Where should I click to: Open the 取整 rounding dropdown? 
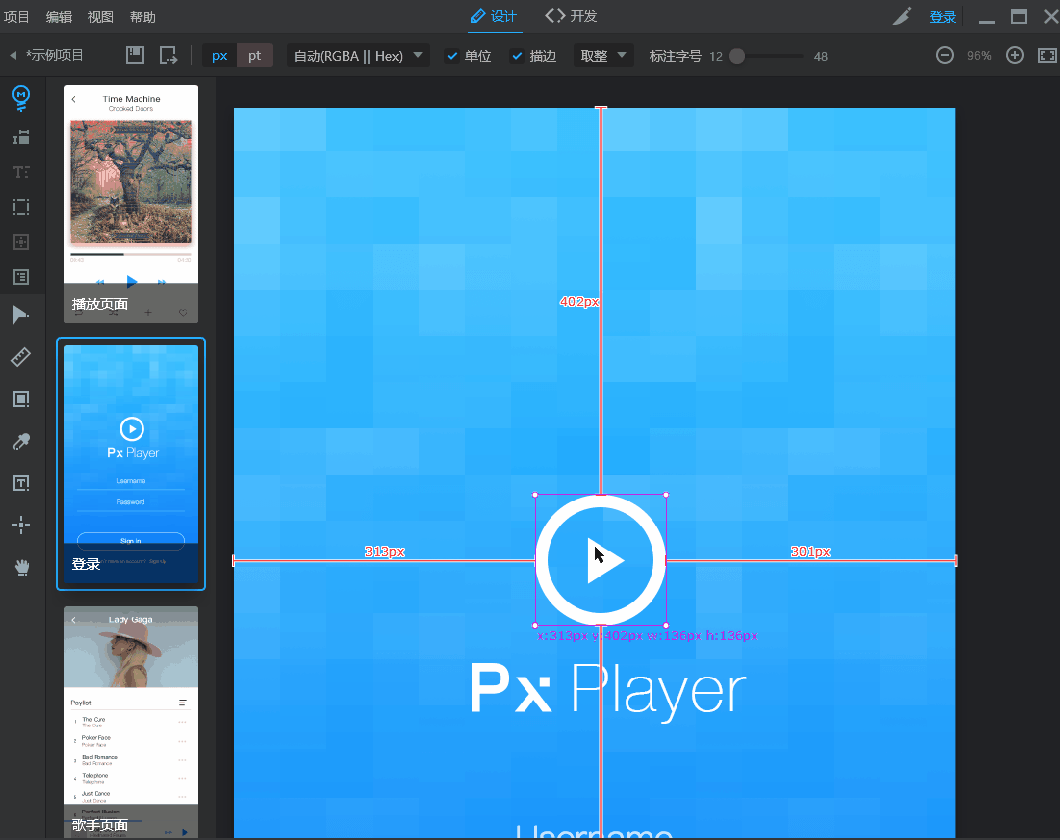click(603, 55)
